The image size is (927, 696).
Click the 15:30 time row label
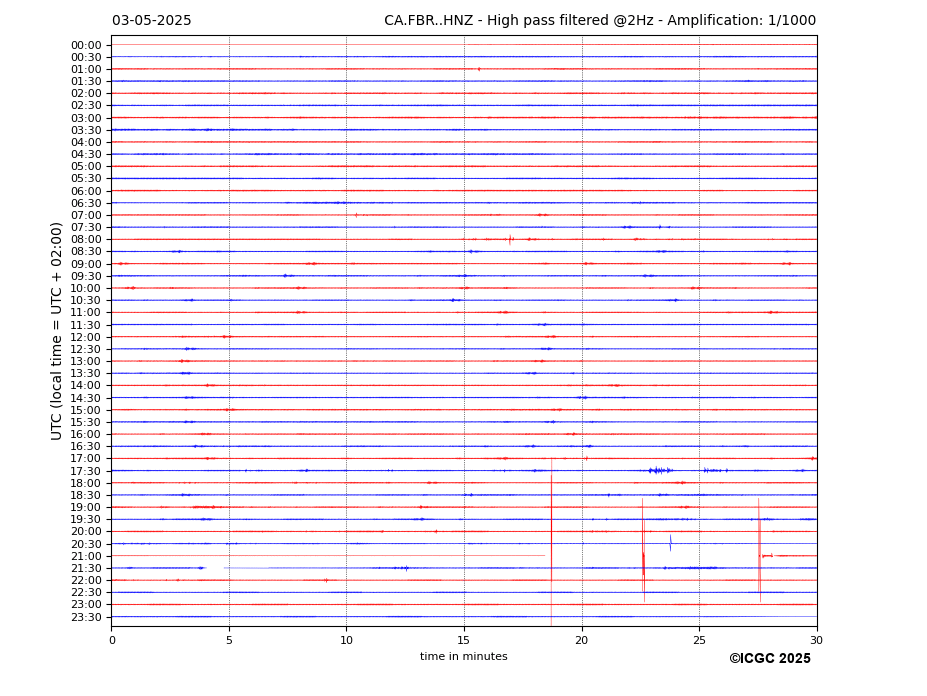coord(86,422)
